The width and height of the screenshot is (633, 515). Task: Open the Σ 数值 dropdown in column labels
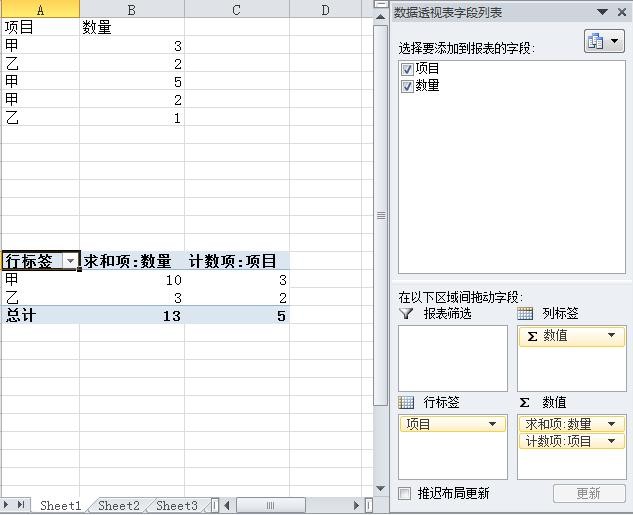(612, 335)
